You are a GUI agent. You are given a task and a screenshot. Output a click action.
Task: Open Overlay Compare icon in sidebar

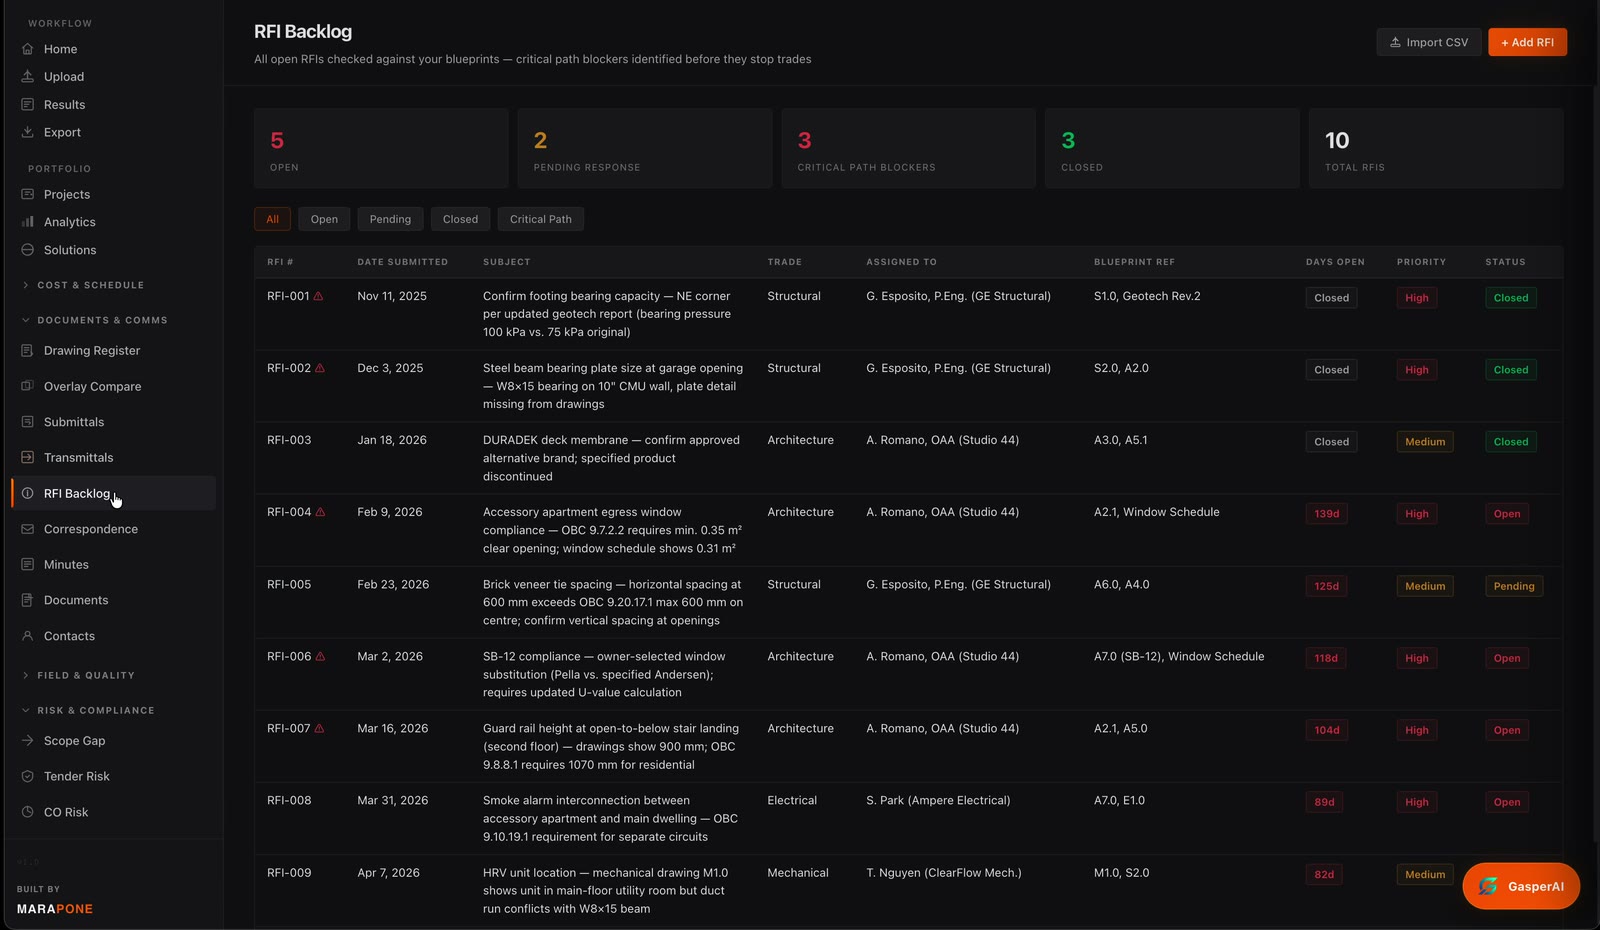(28, 386)
